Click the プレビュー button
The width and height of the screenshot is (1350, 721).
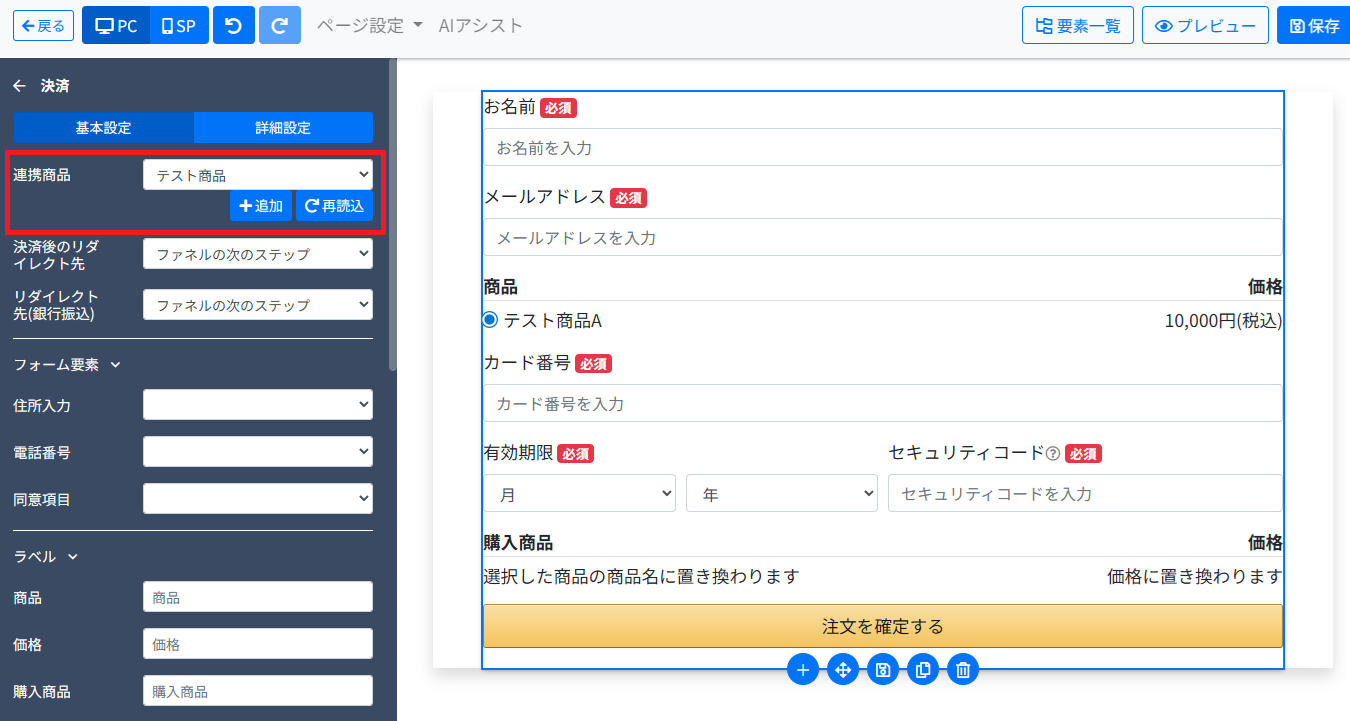point(1206,26)
